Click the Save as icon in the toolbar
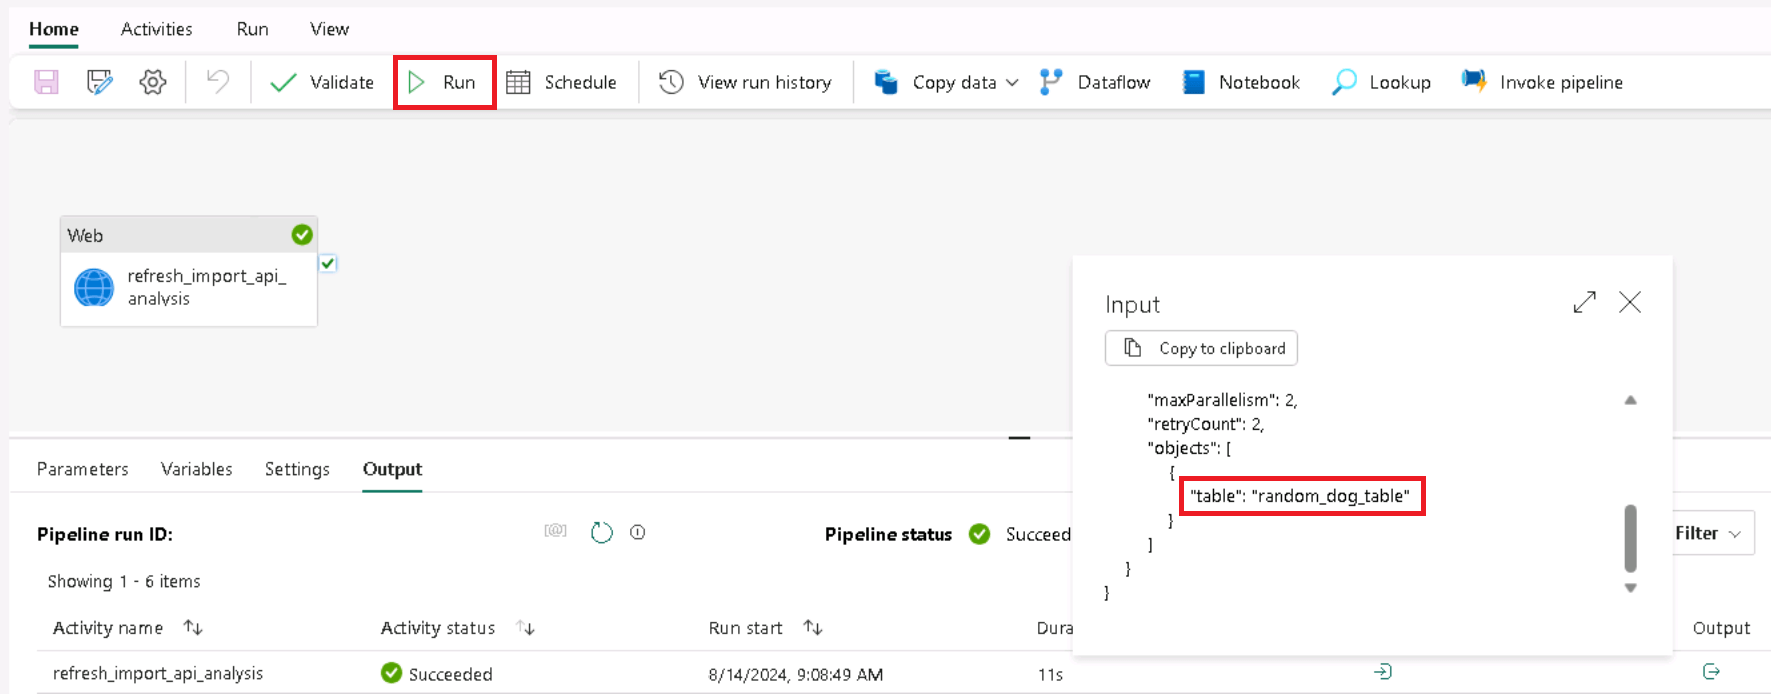This screenshot has height=694, width=1771. (x=99, y=82)
